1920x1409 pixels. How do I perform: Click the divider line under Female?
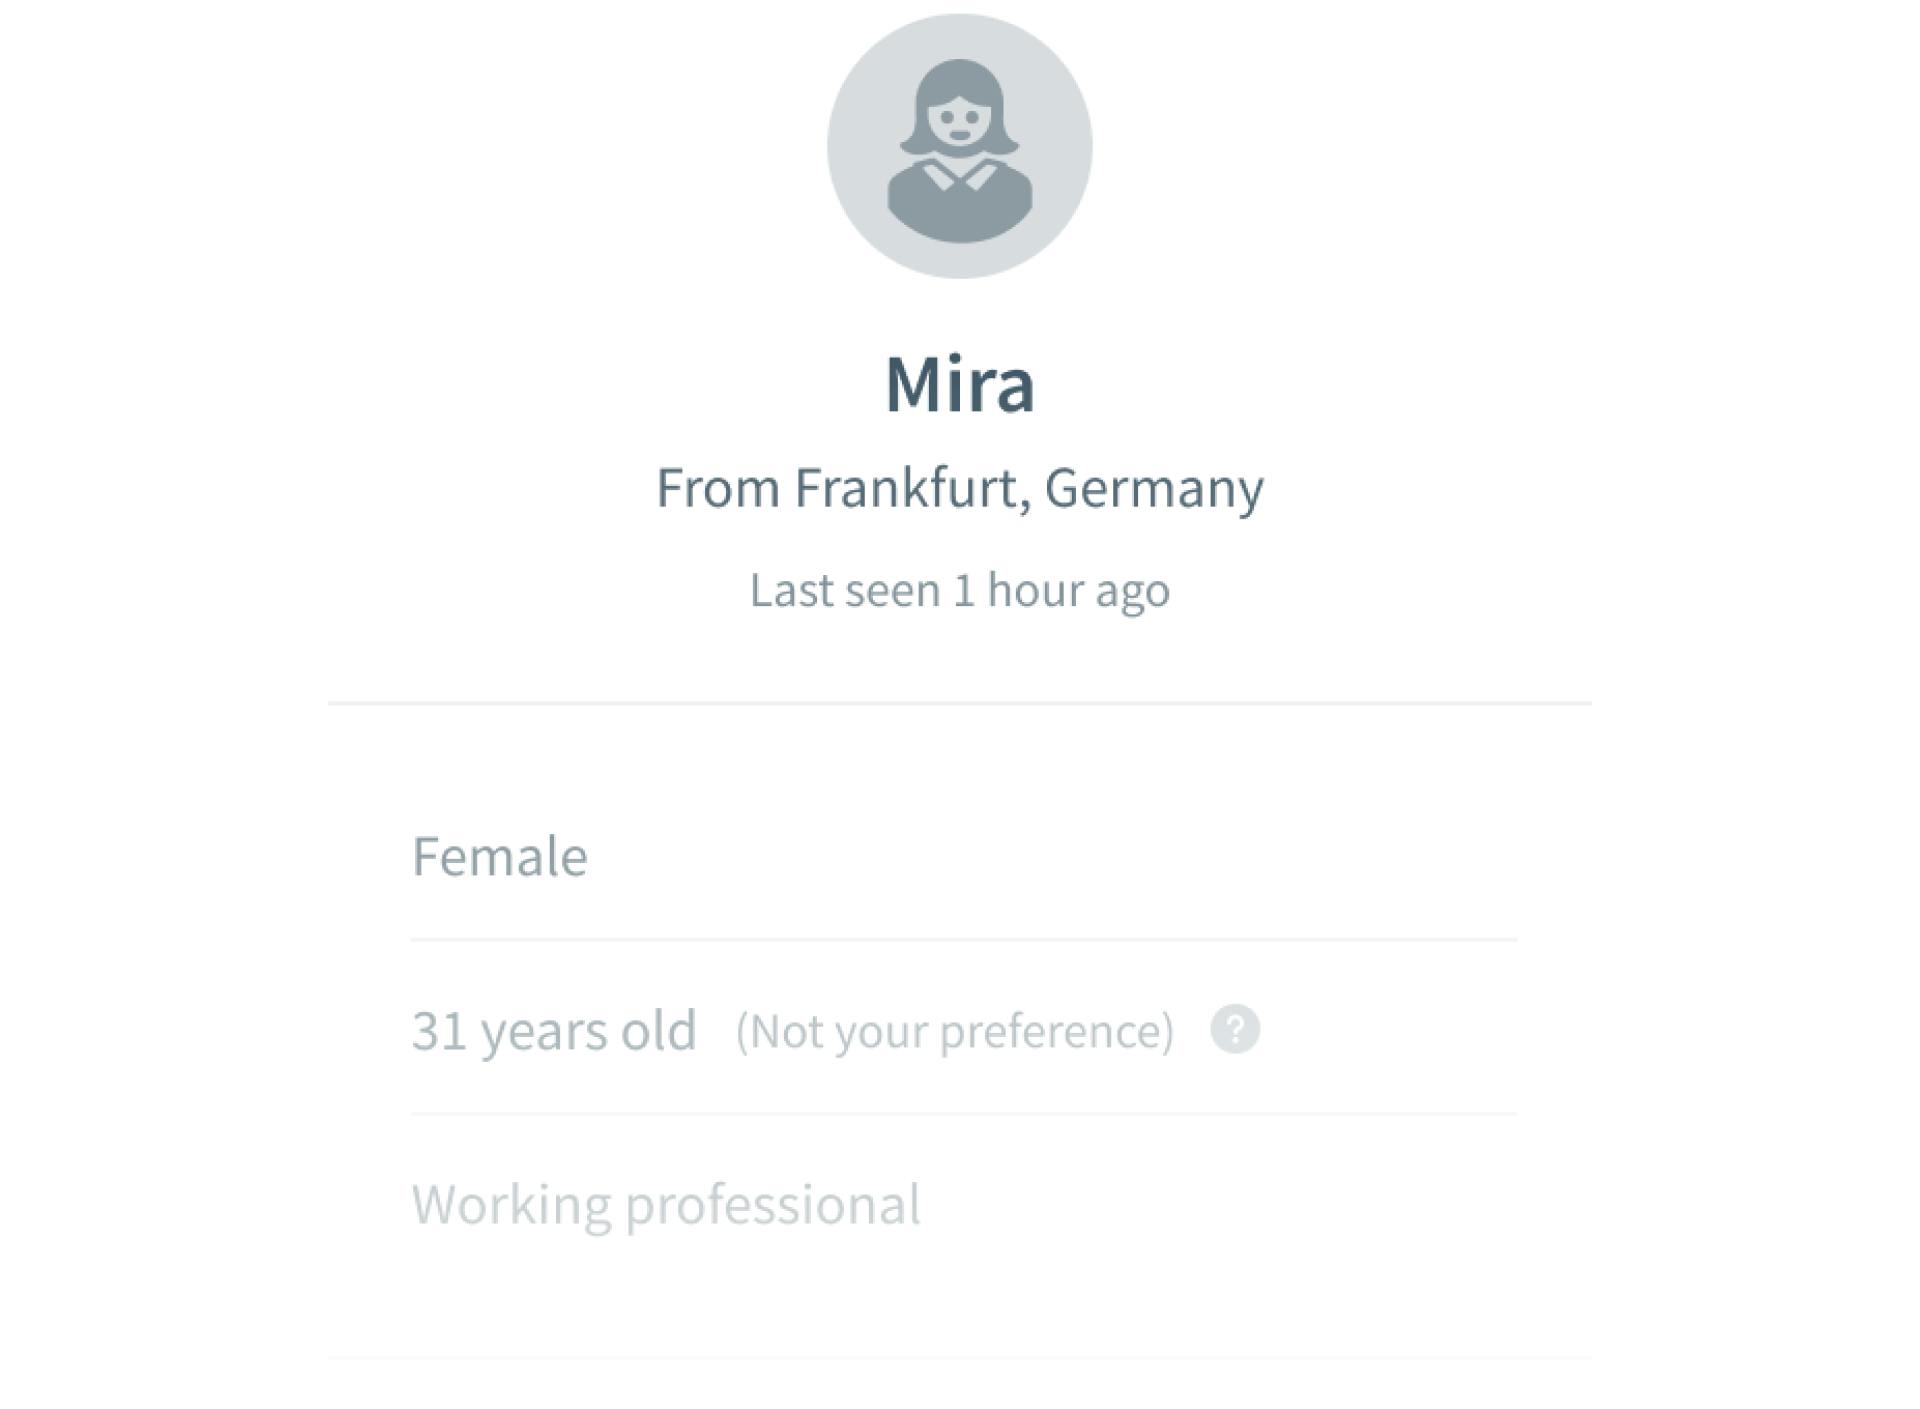[x=963, y=940]
